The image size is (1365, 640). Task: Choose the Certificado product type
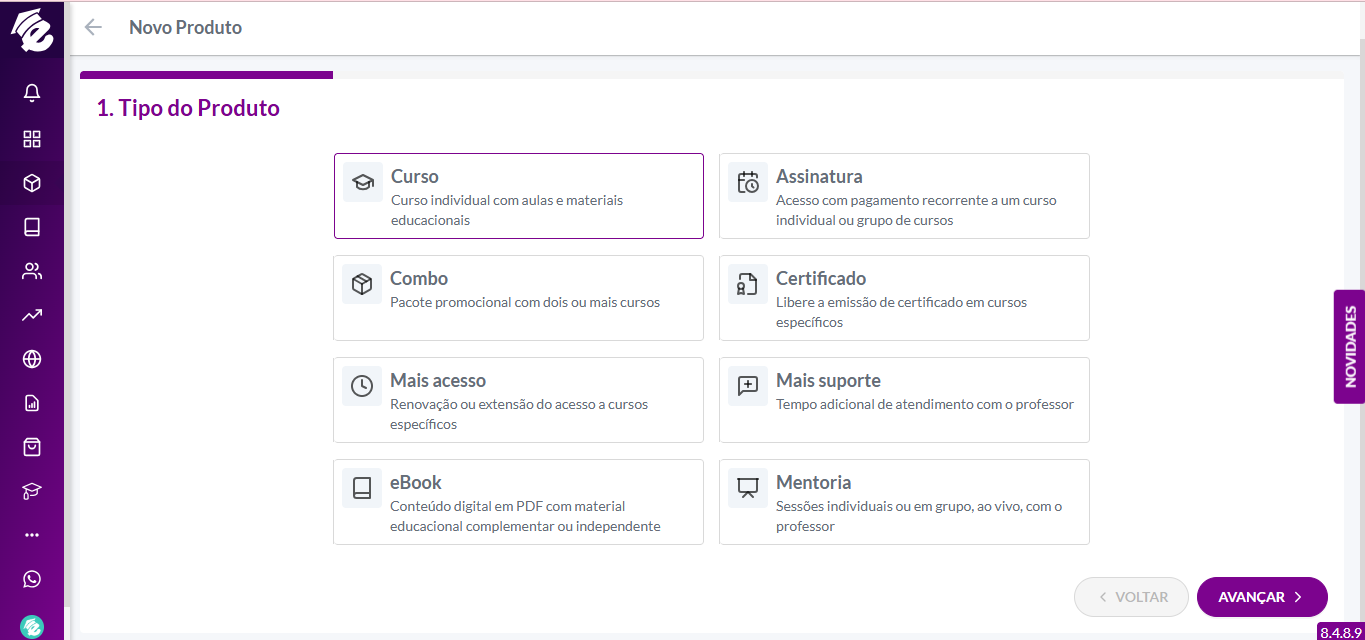coord(904,298)
